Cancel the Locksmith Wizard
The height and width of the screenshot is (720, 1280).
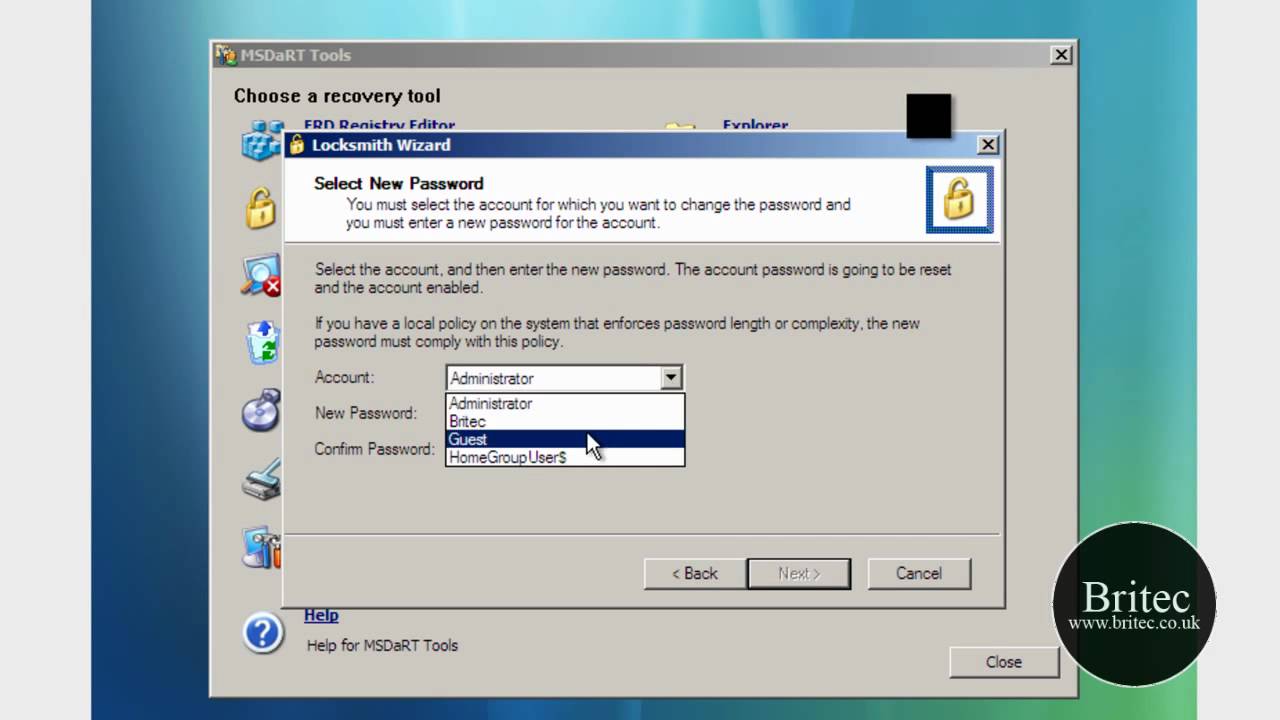pyautogui.click(x=919, y=573)
